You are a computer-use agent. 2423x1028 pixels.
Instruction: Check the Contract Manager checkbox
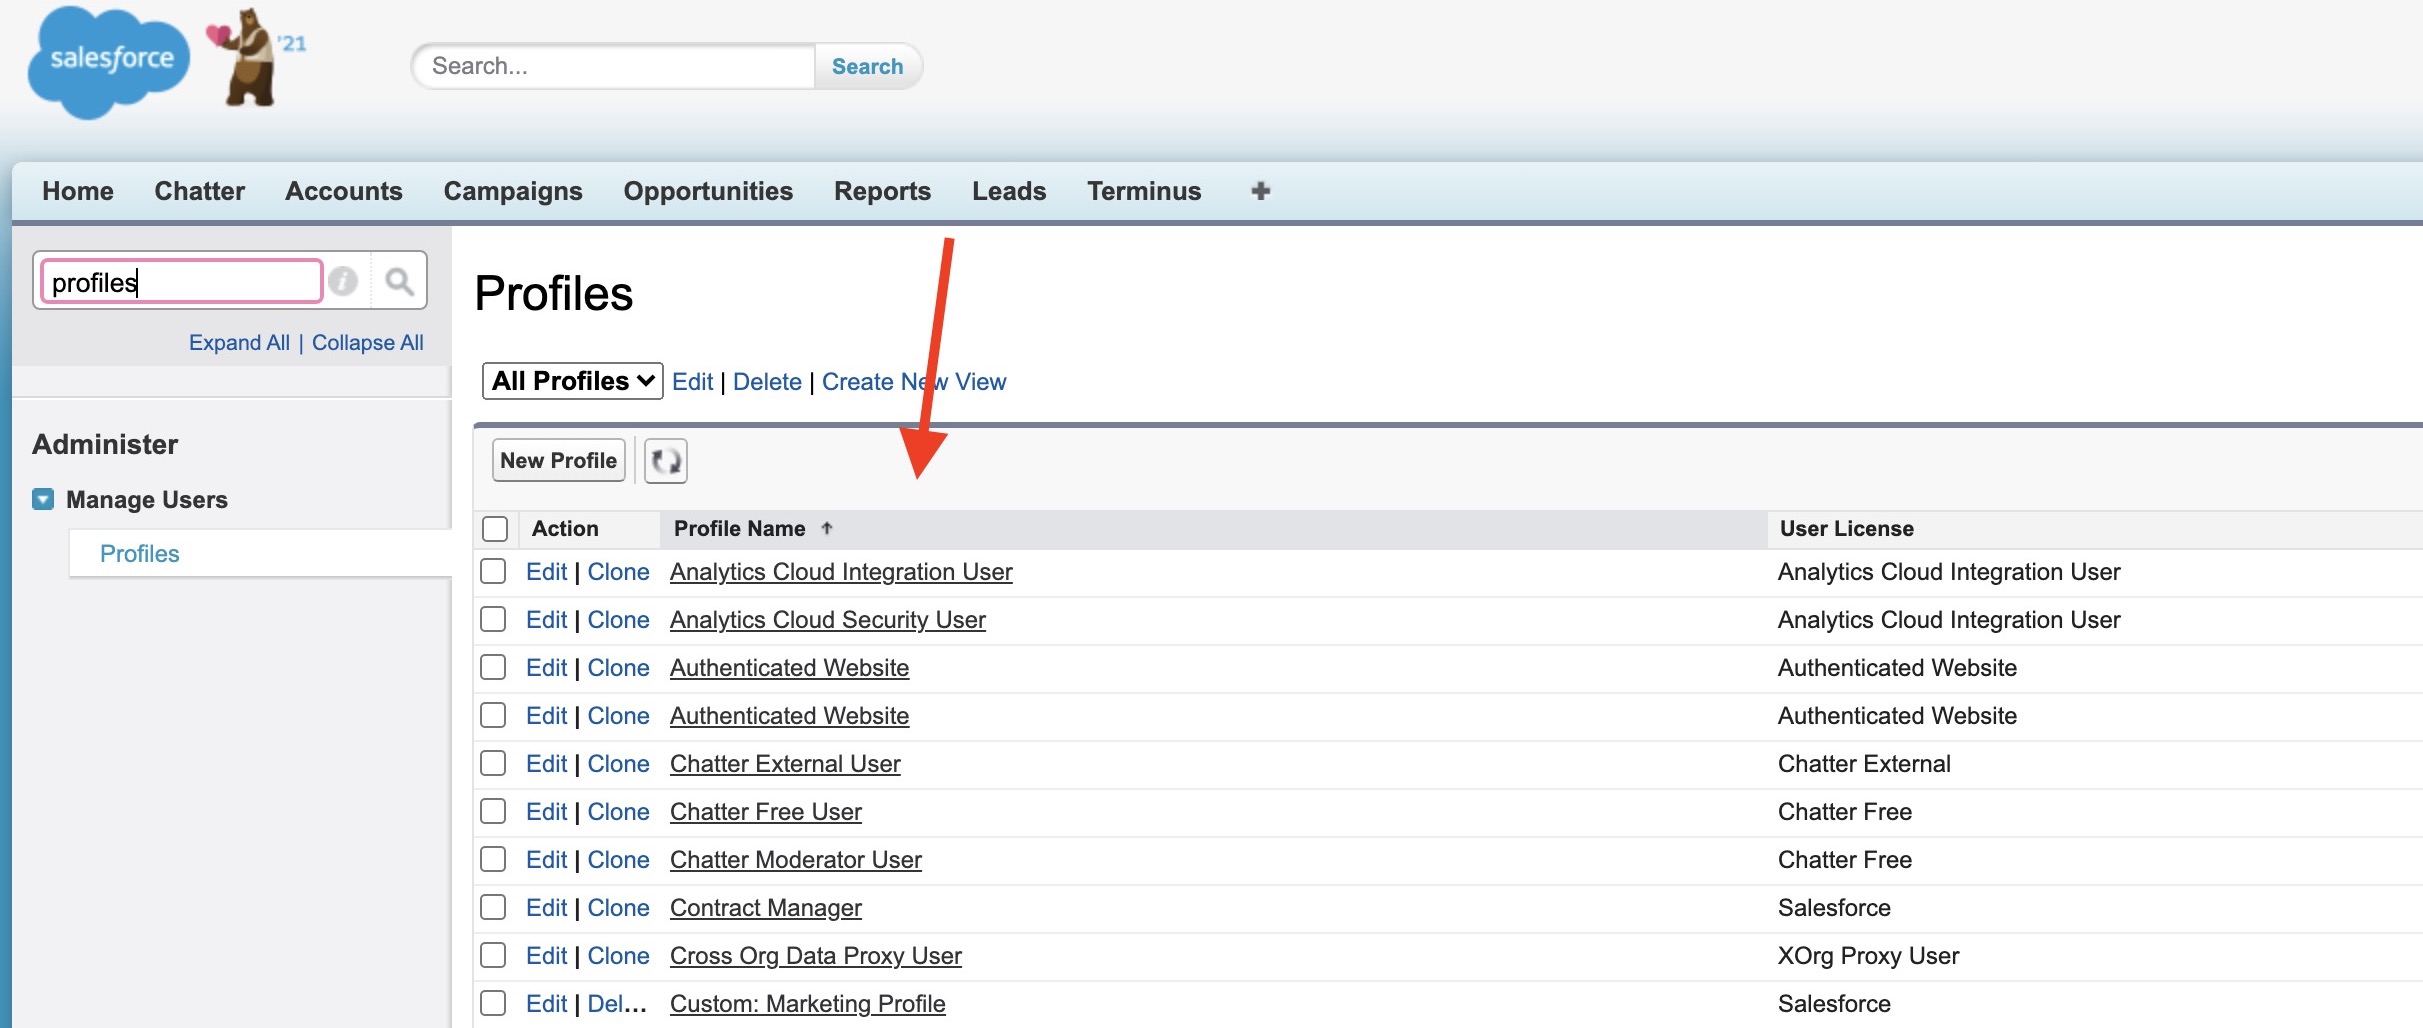493,907
